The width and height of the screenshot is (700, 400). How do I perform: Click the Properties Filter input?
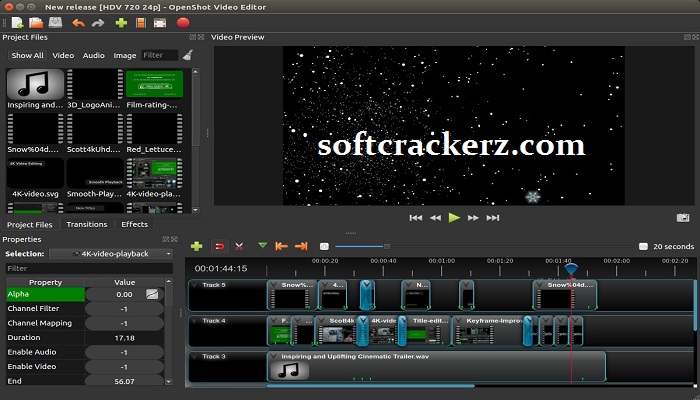(89, 268)
